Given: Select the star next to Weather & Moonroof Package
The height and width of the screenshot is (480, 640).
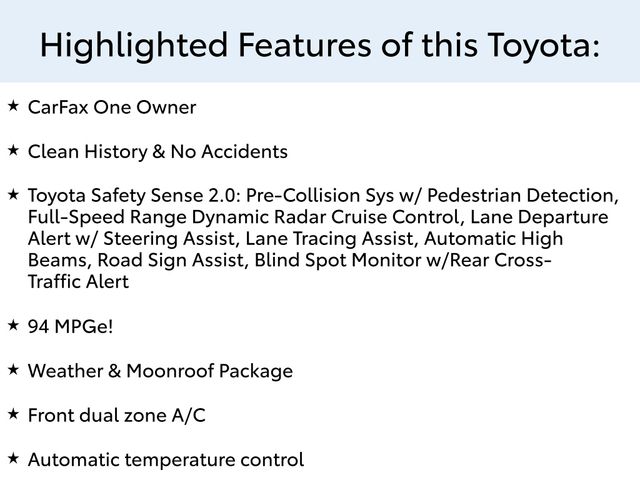Looking at the screenshot, I should coord(13,368).
